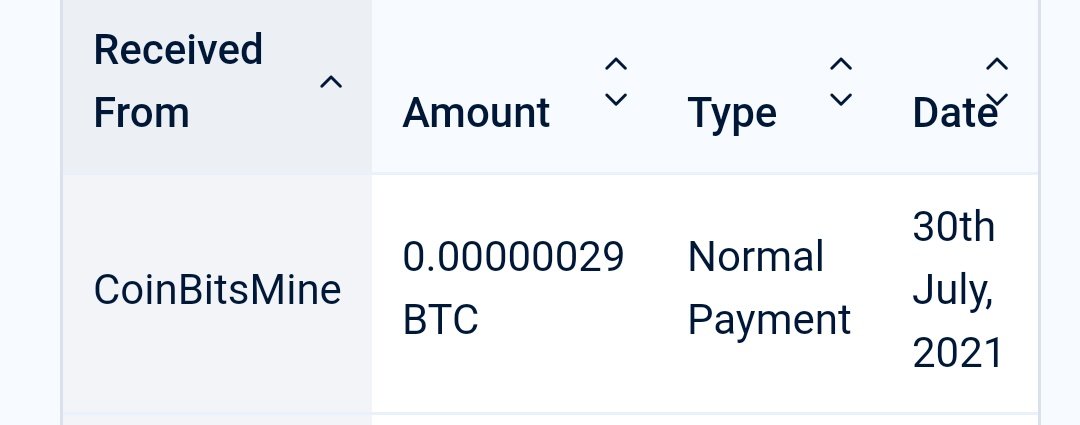Select the Amount column header text
Image resolution: width=1080 pixels, height=425 pixels.
click(476, 113)
